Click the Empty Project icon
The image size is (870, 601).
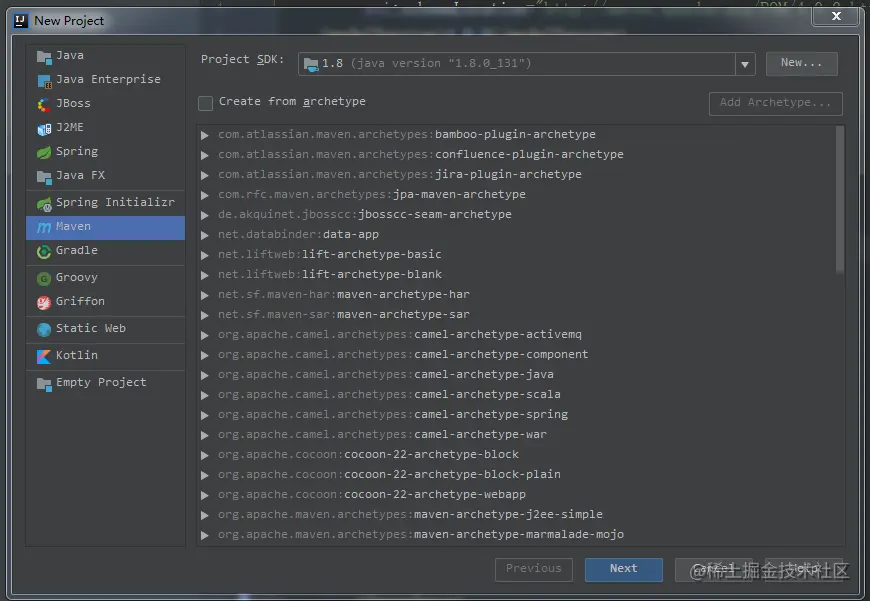pyautogui.click(x=44, y=383)
